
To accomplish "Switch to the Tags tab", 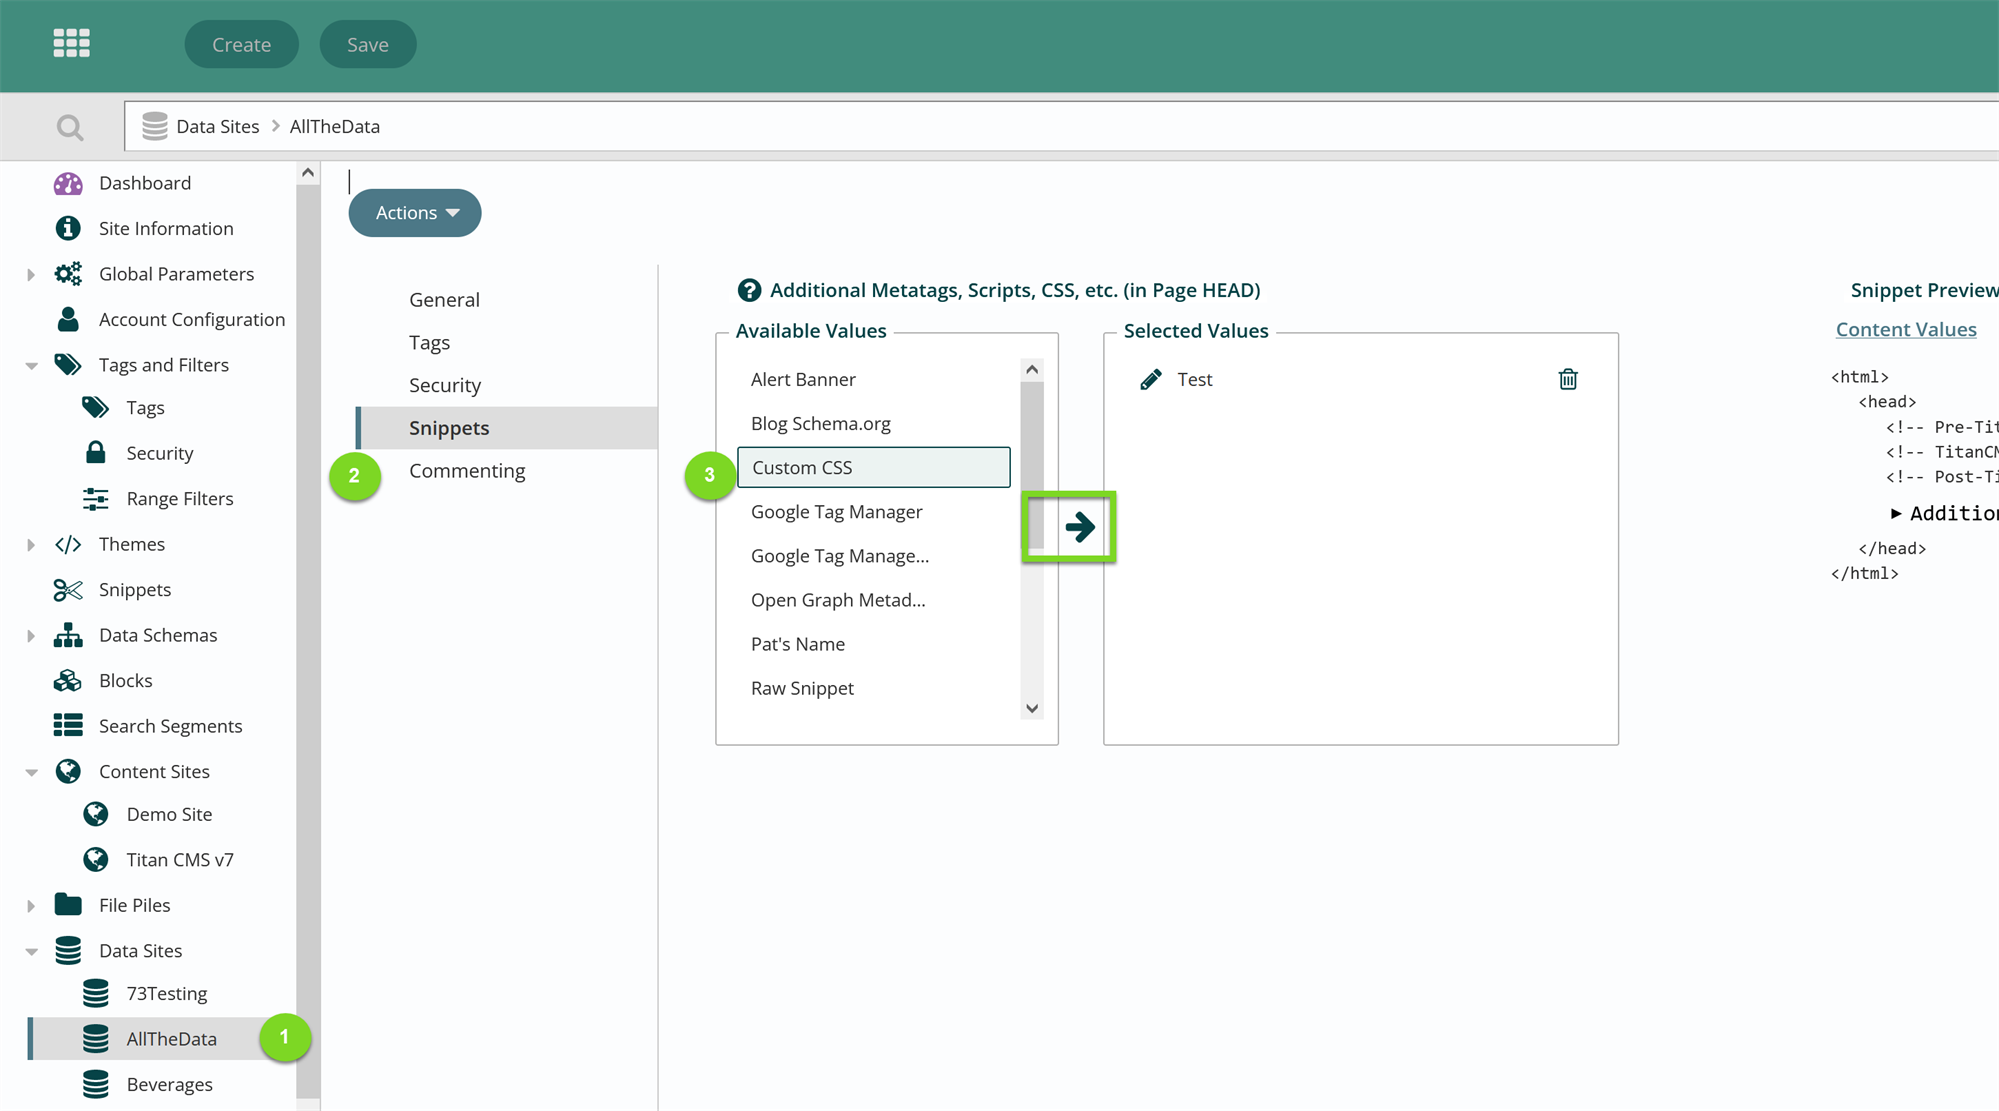I will (429, 342).
